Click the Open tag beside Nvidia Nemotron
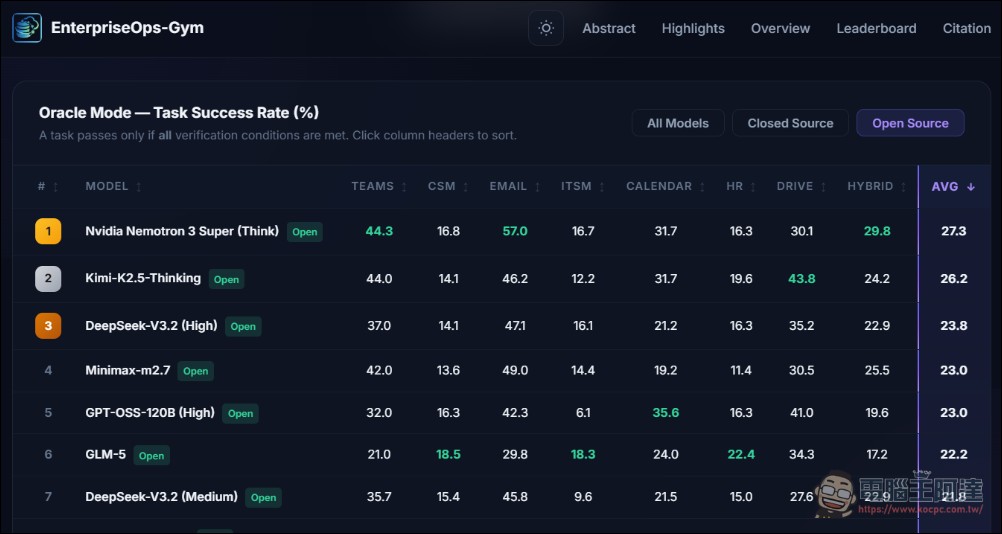The height and width of the screenshot is (534, 1002). (305, 232)
